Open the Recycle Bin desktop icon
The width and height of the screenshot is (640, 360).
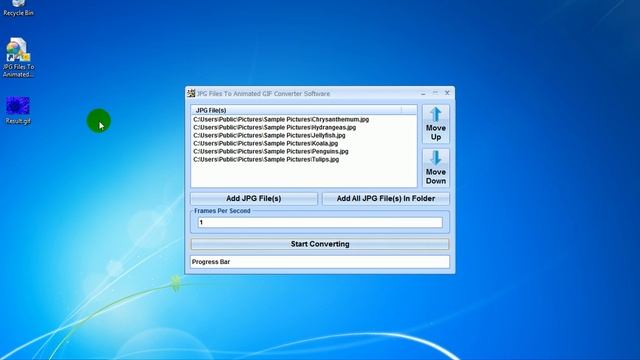(18, 8)
